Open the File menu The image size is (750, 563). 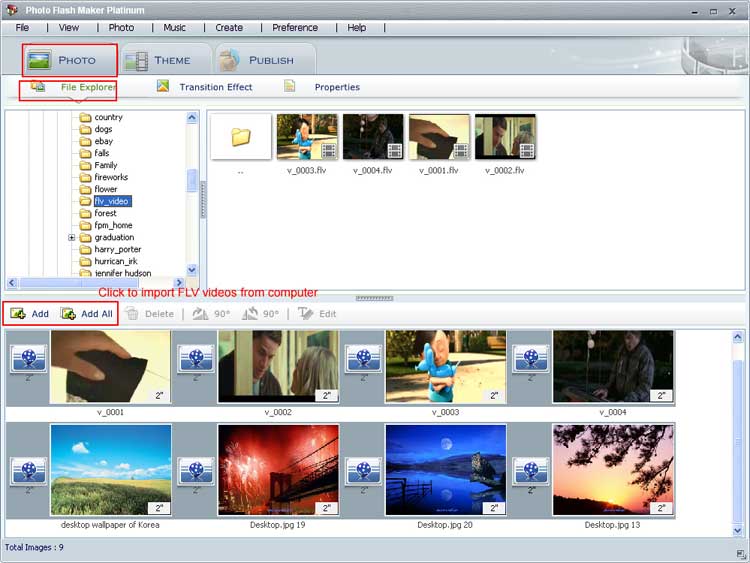point(22,28)
